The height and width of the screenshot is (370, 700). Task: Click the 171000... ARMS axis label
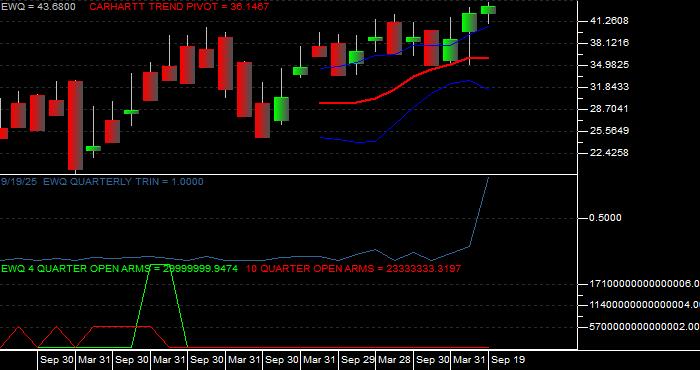point(644,283)
